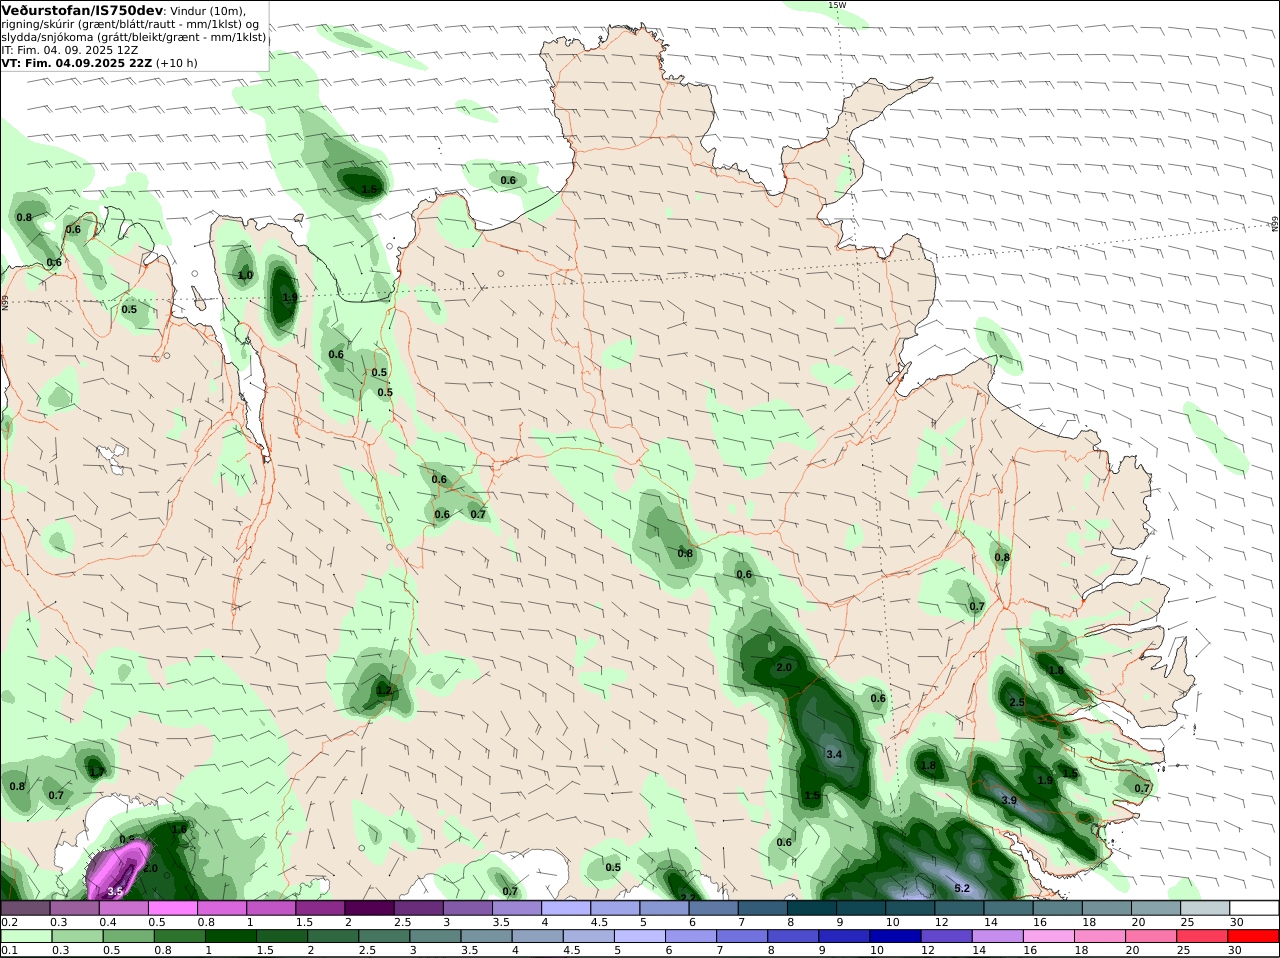Image resolution: width=1280 pixels, height=958 pixels.
Task: Click the bright red swatch ending the lower legend
Action: click(1255, 936)
